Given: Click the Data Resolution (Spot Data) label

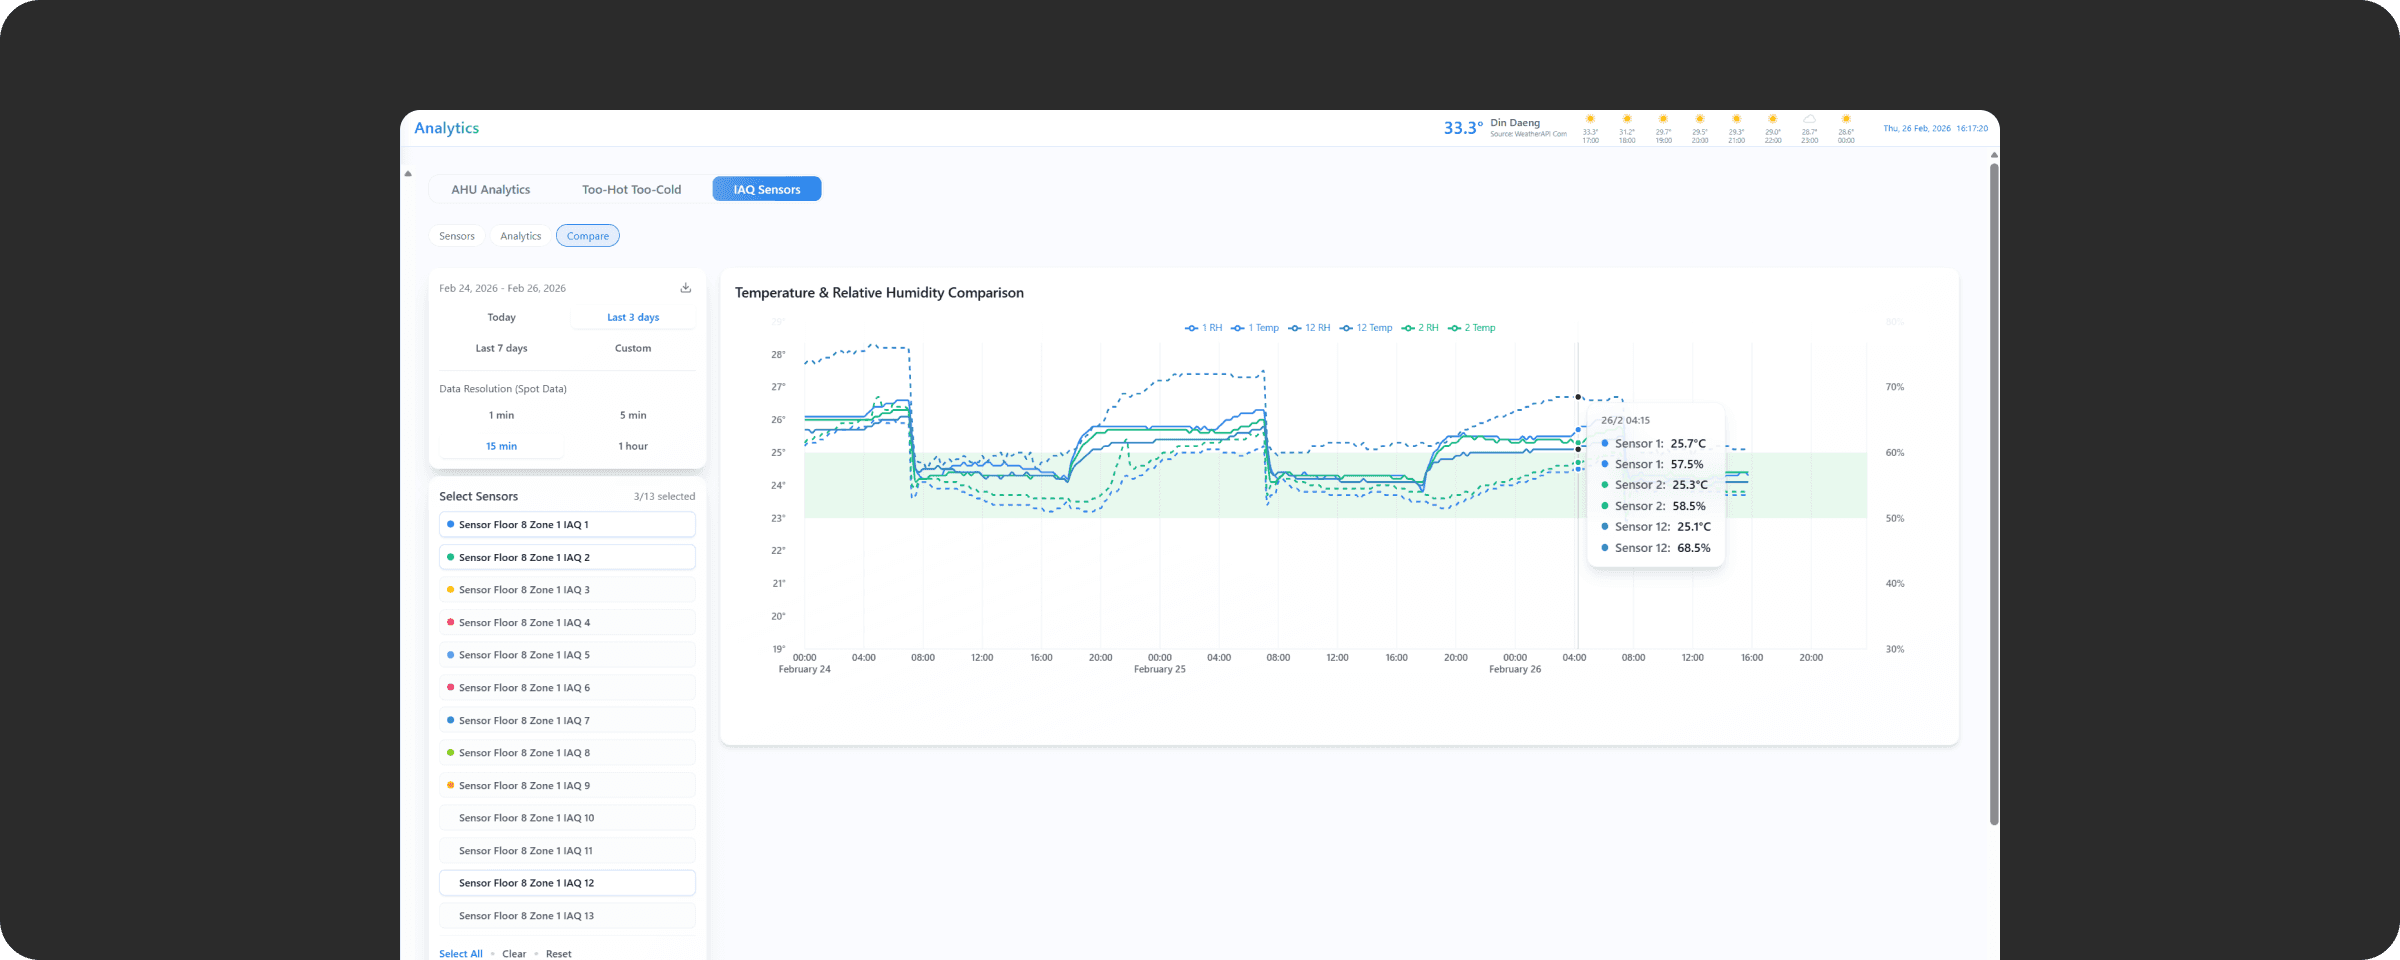Looking at the screenshot, I should point(503,389).
